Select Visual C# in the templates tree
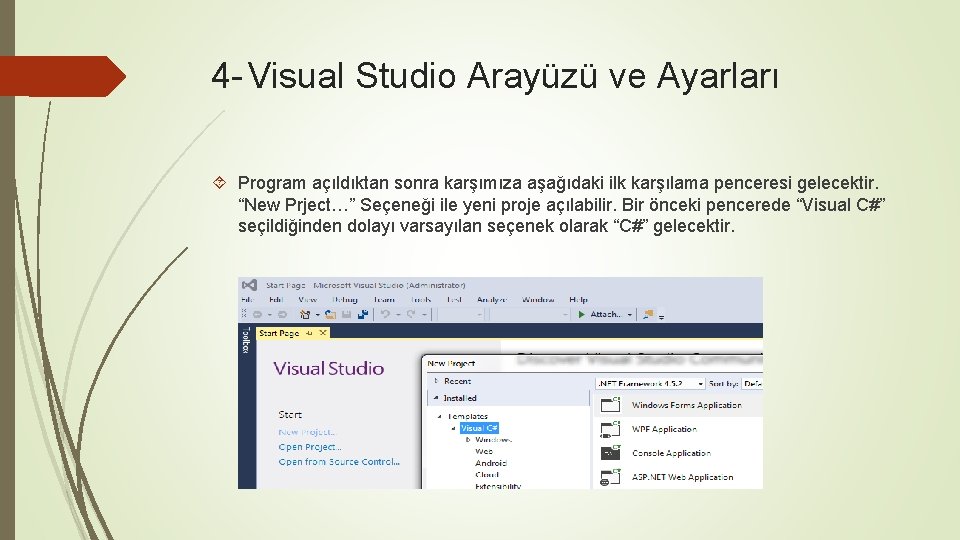The image size is (960, 540). click(479, 428)
